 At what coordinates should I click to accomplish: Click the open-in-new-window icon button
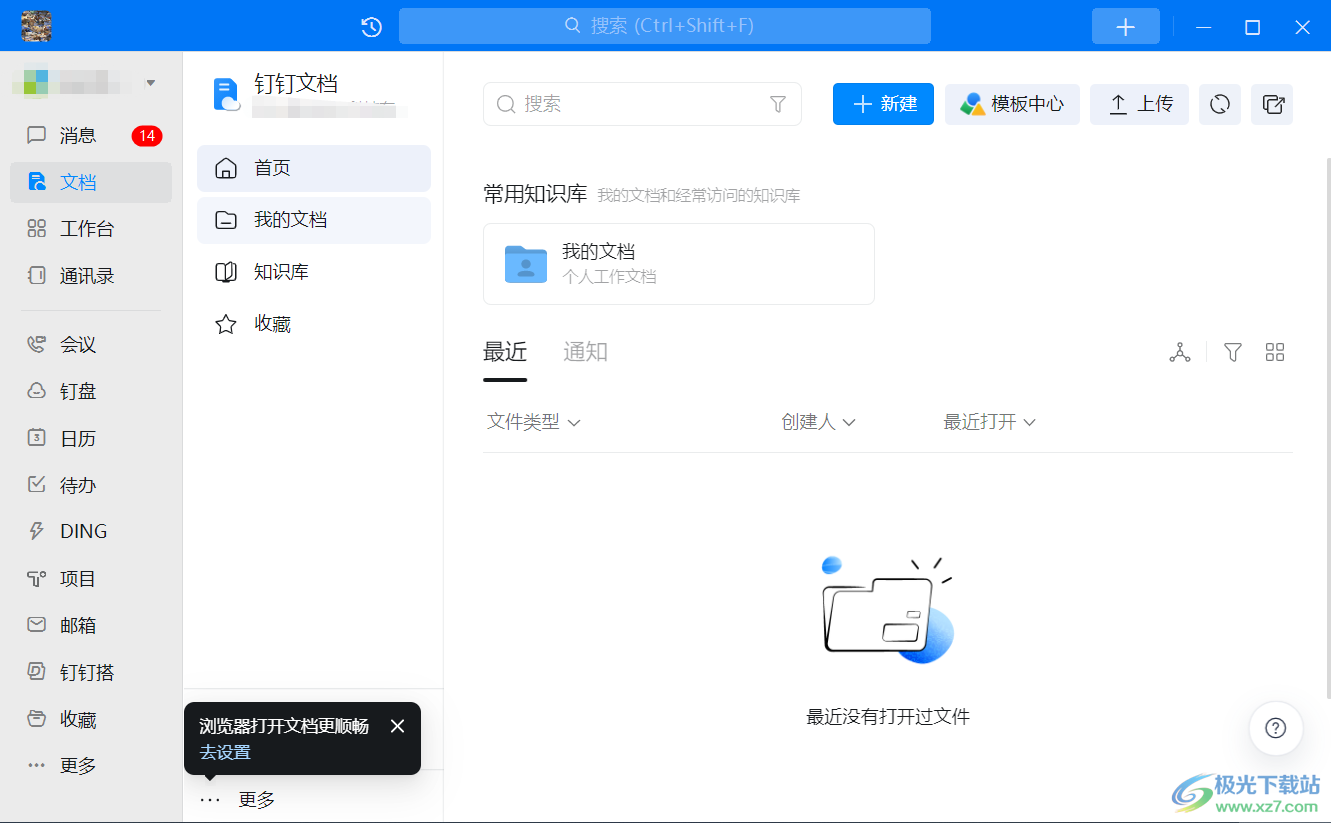click(1272, 104)
